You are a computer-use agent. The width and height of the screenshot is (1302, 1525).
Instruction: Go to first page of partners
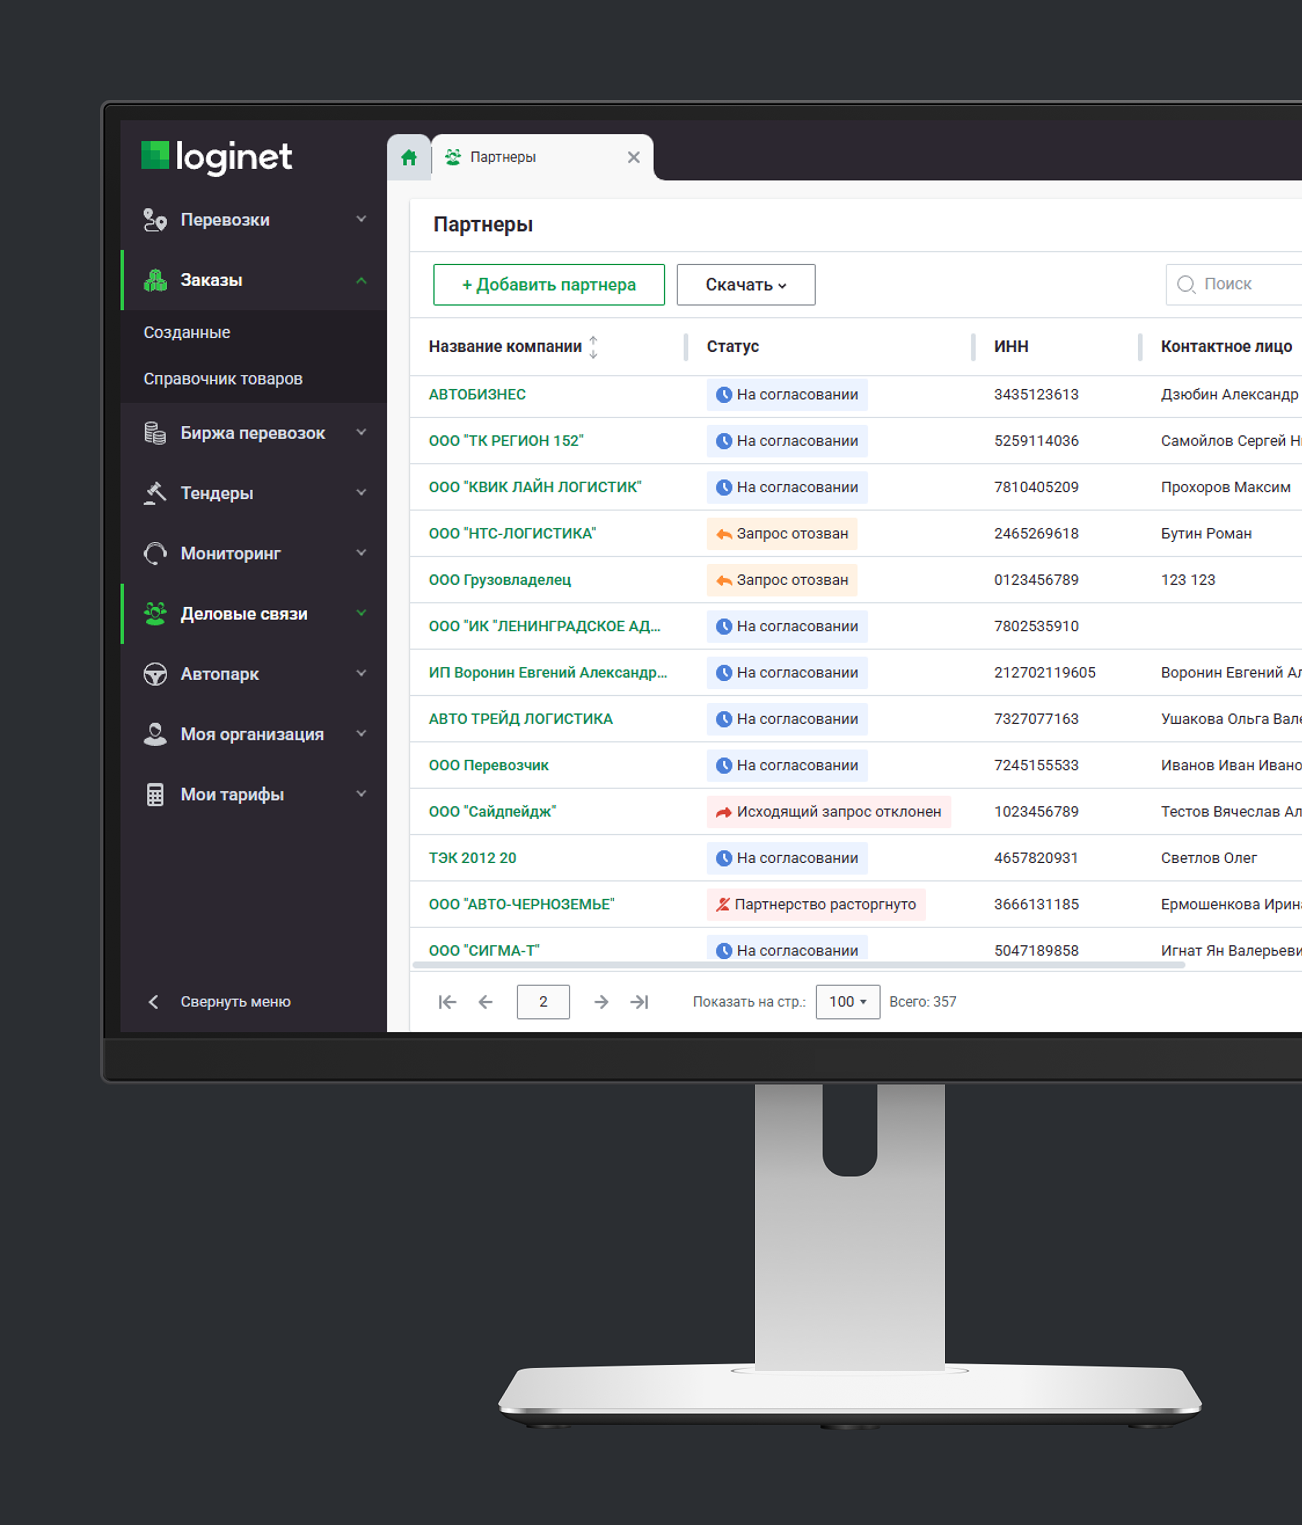tap(447, 1002)
